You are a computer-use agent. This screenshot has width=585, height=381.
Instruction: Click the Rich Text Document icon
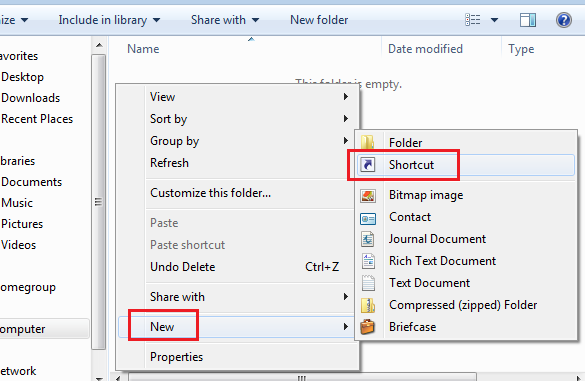point(368,261)
